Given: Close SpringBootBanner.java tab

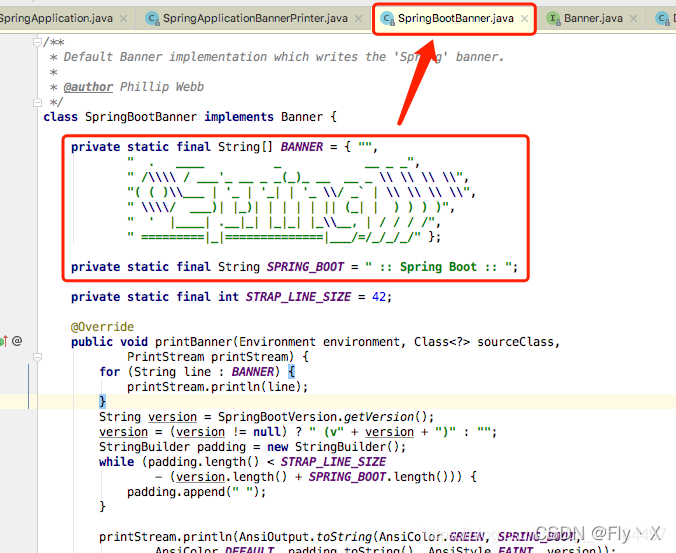Looking at the screenshot, I should point(524,19).
